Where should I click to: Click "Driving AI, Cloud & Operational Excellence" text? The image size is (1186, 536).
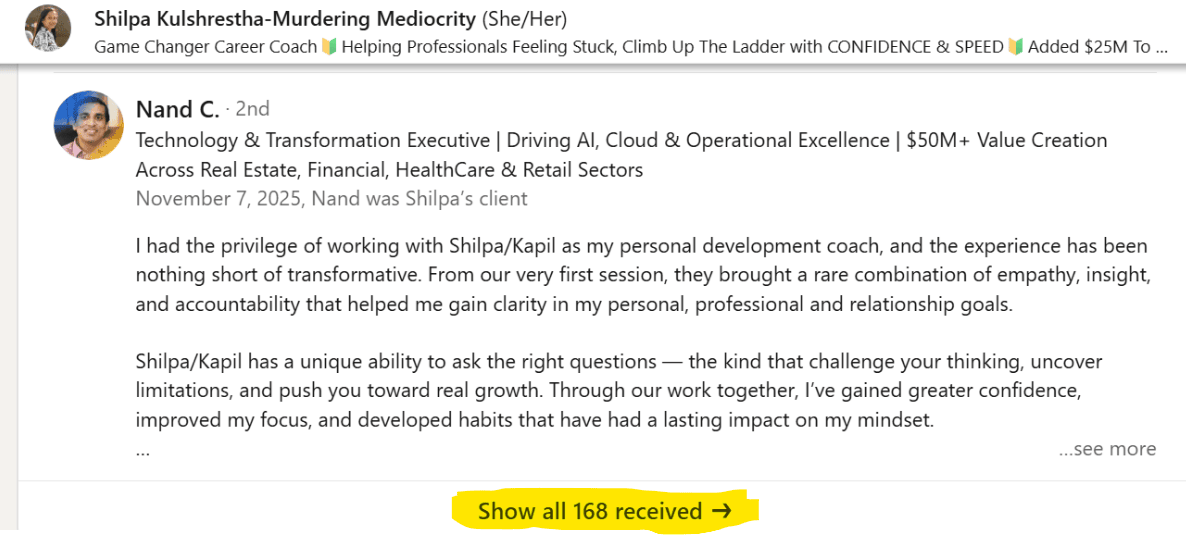coord(700,140)
